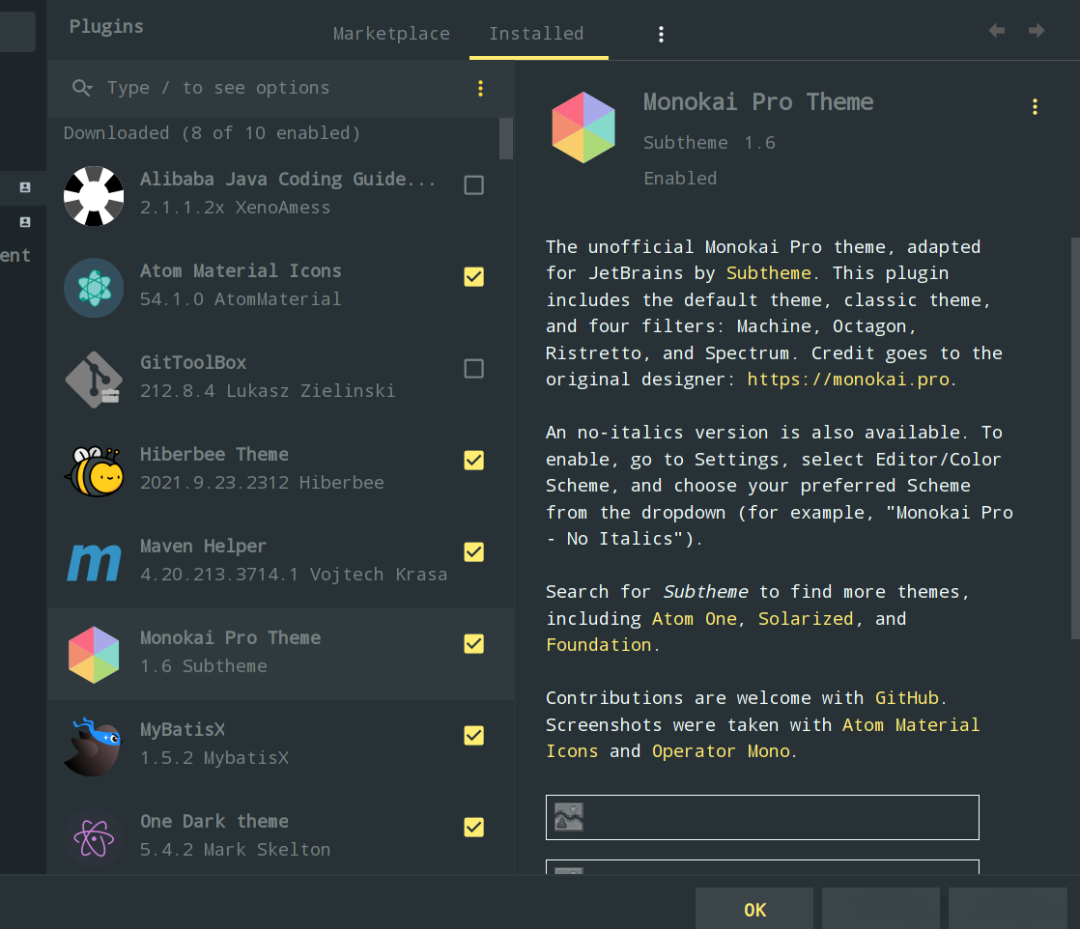Select the Hiberbee Theme plugin name
Image resolution: width=1080 pixels, height=929 pixels.
[x=214, y=455]
